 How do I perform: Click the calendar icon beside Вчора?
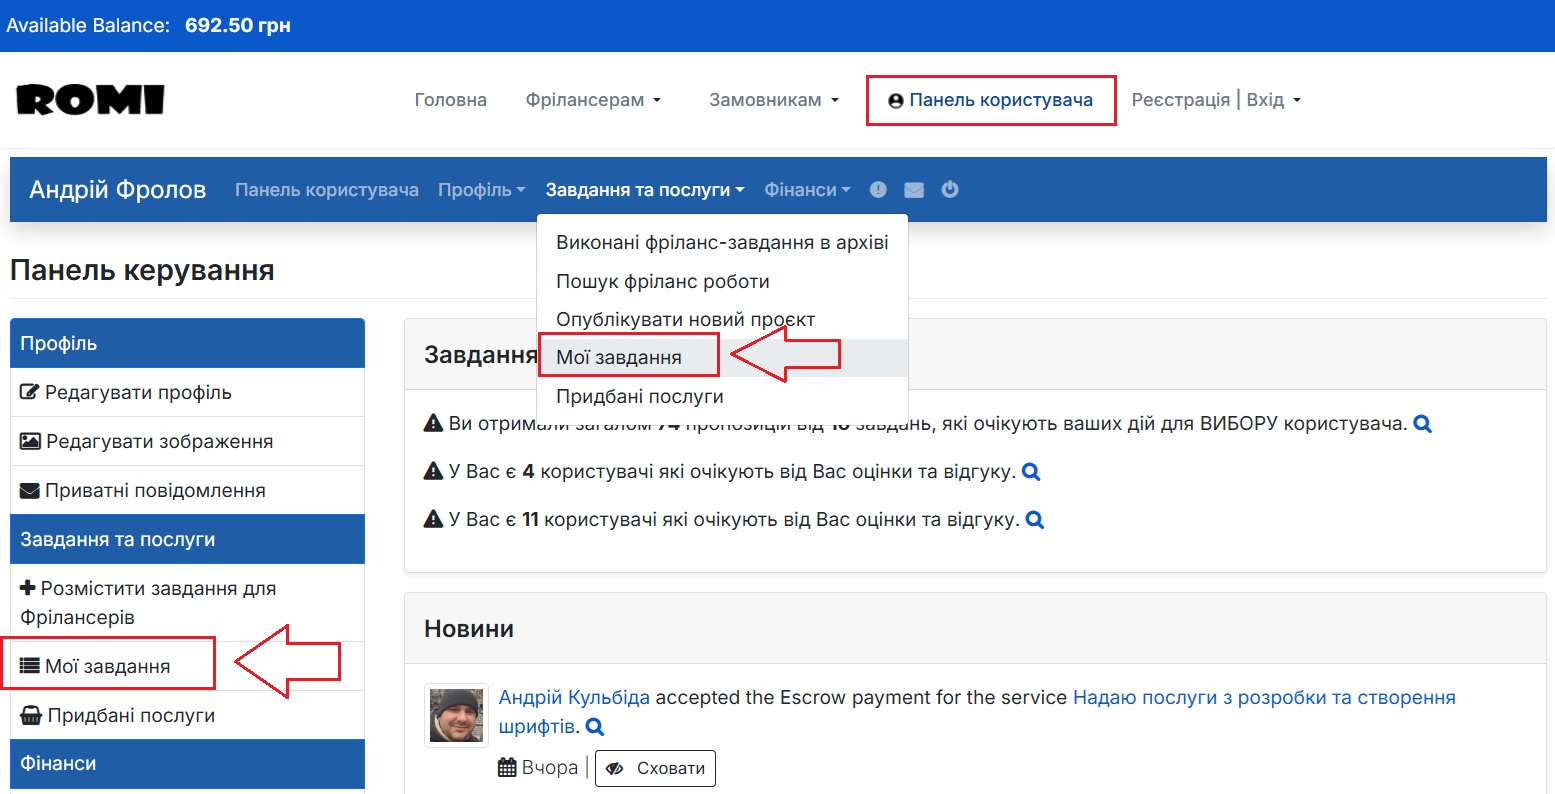click(506, 766)
